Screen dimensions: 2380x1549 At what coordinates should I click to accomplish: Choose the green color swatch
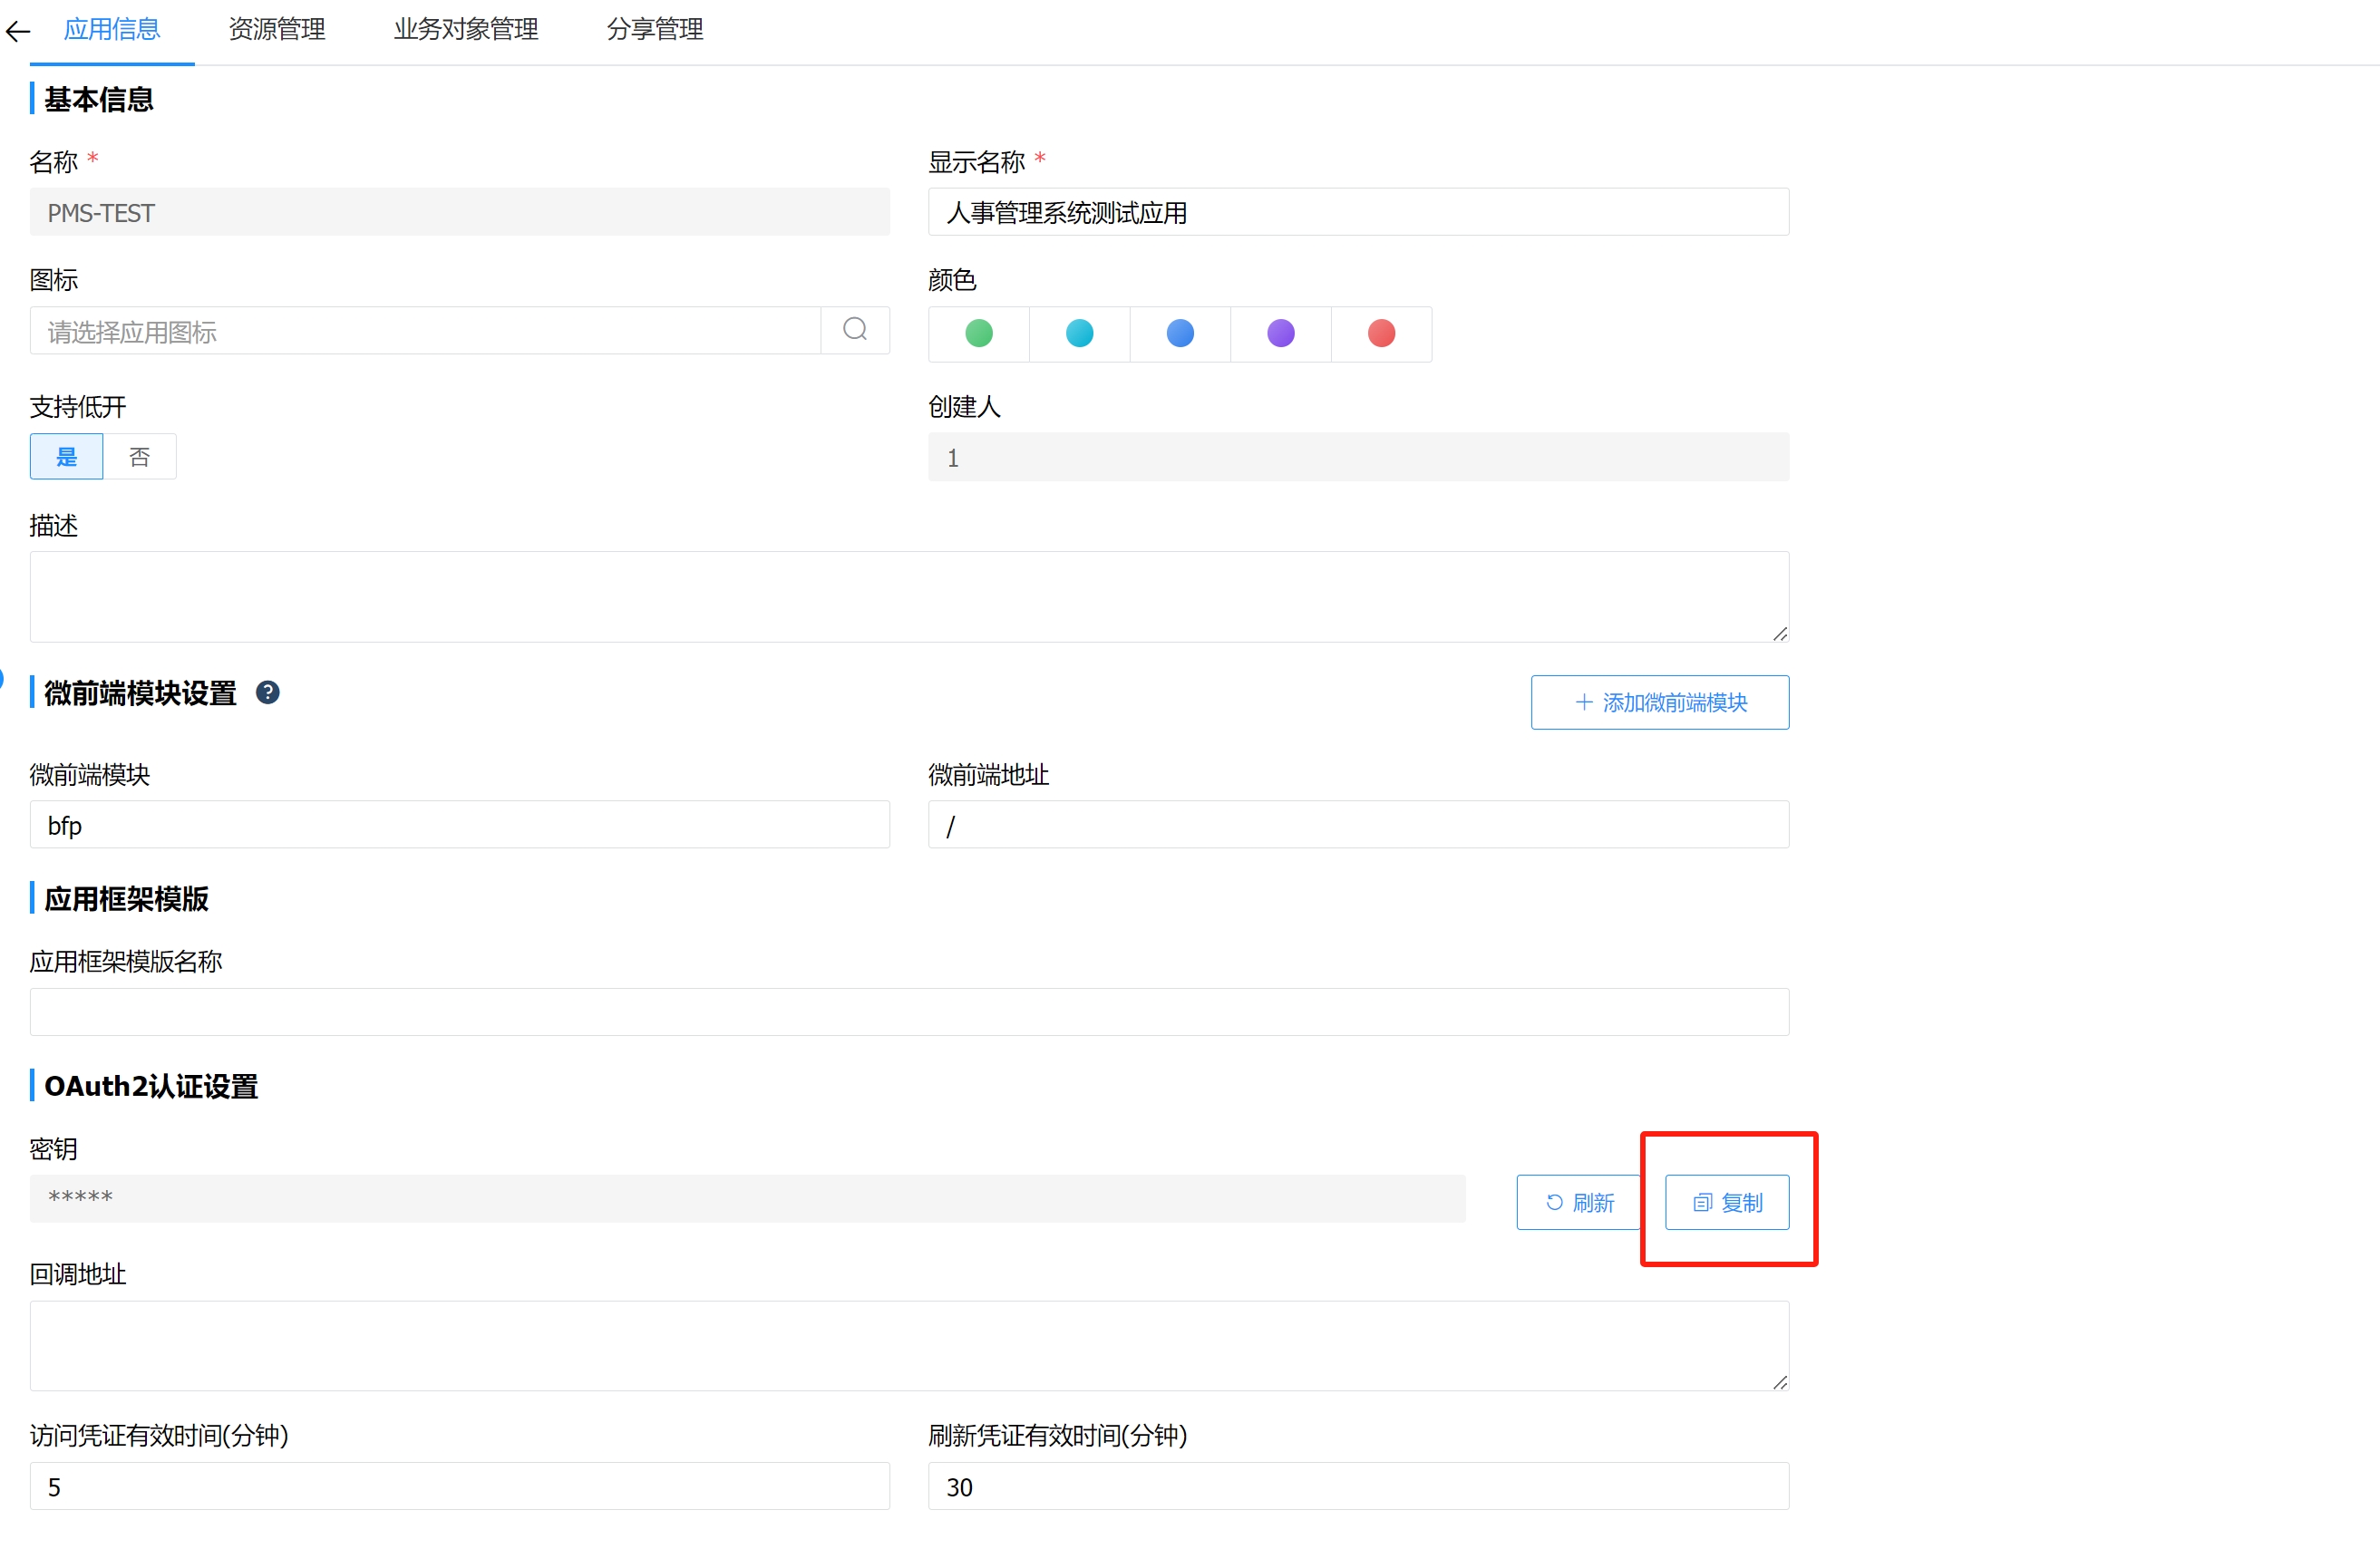coord(979,333)
